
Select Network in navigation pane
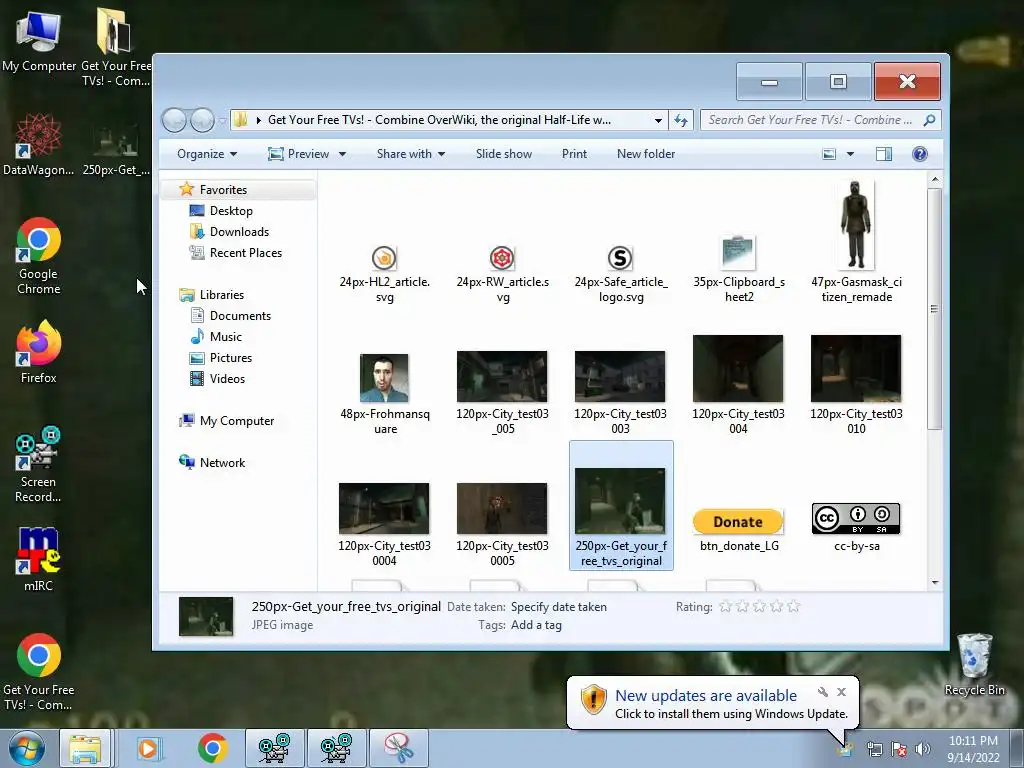click(x=222, y=463)
